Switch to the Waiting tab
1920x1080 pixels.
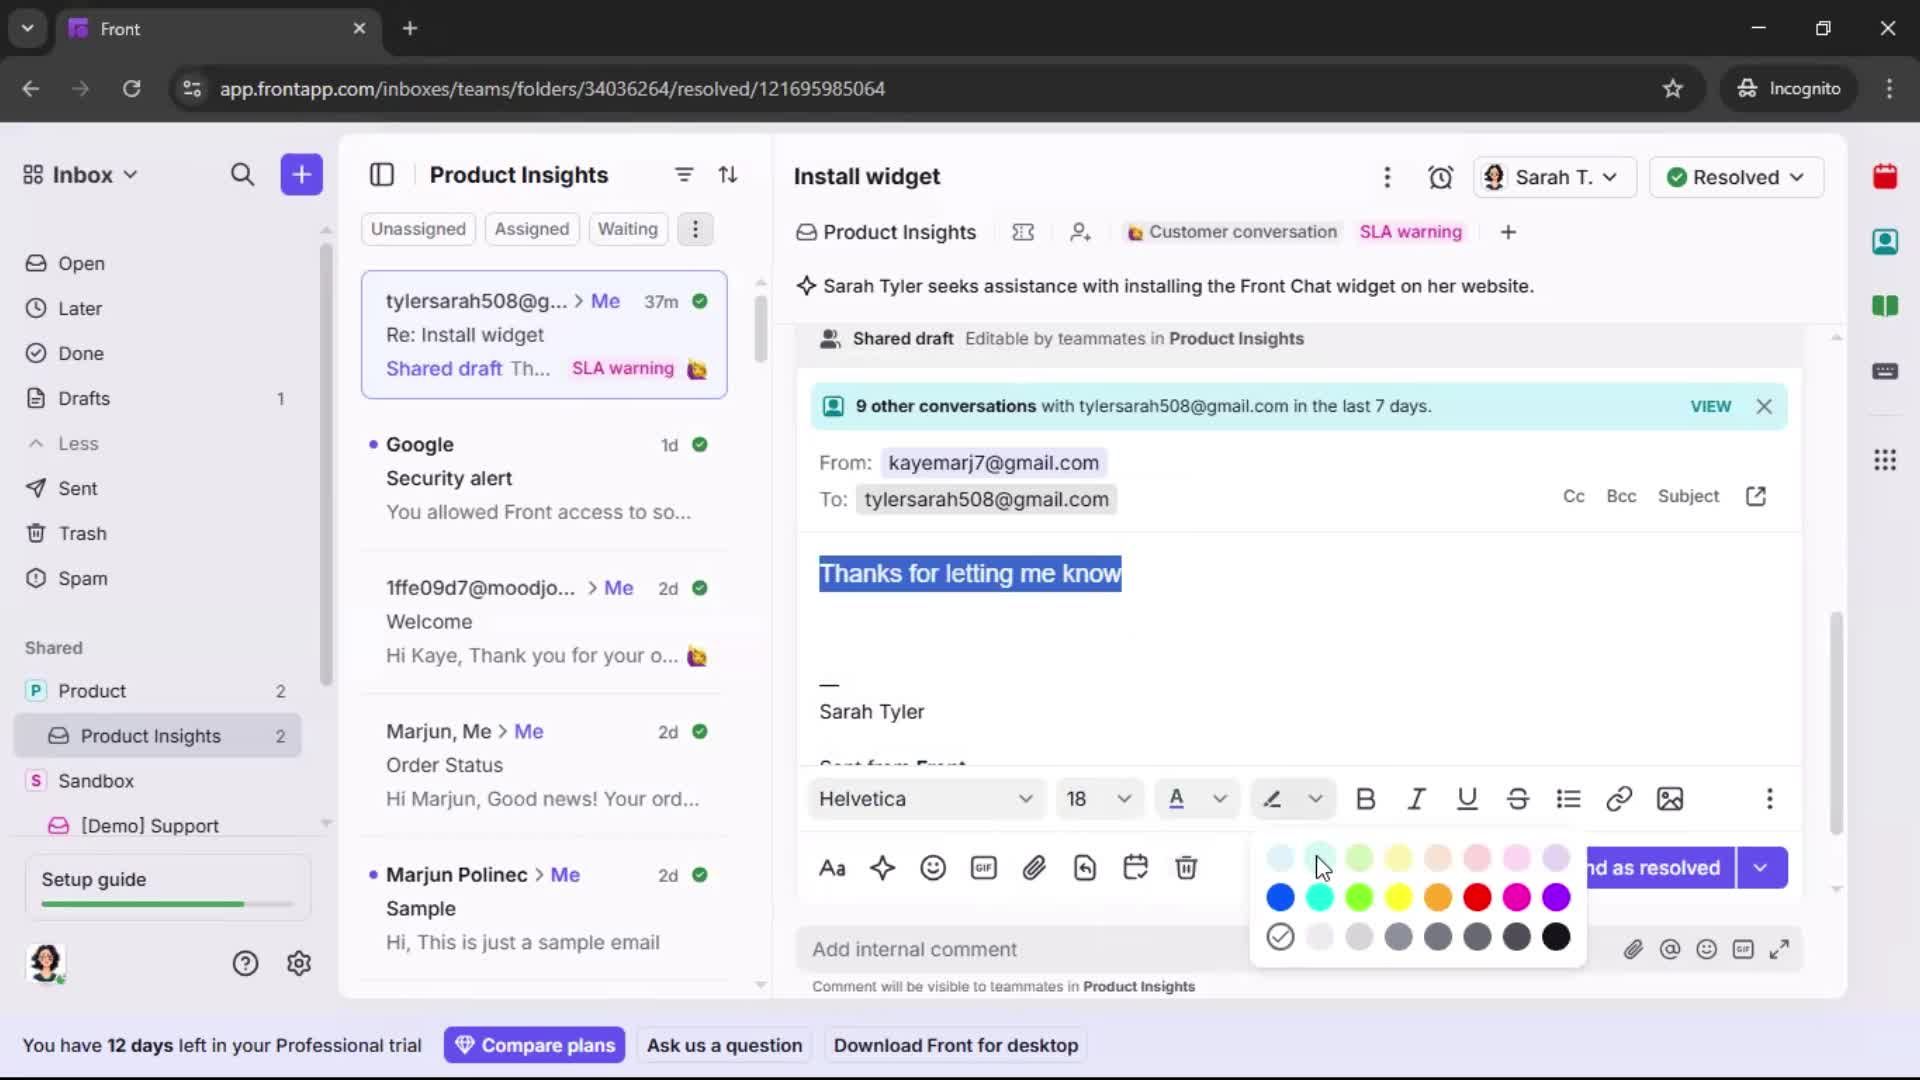click(x=627, y=229)
